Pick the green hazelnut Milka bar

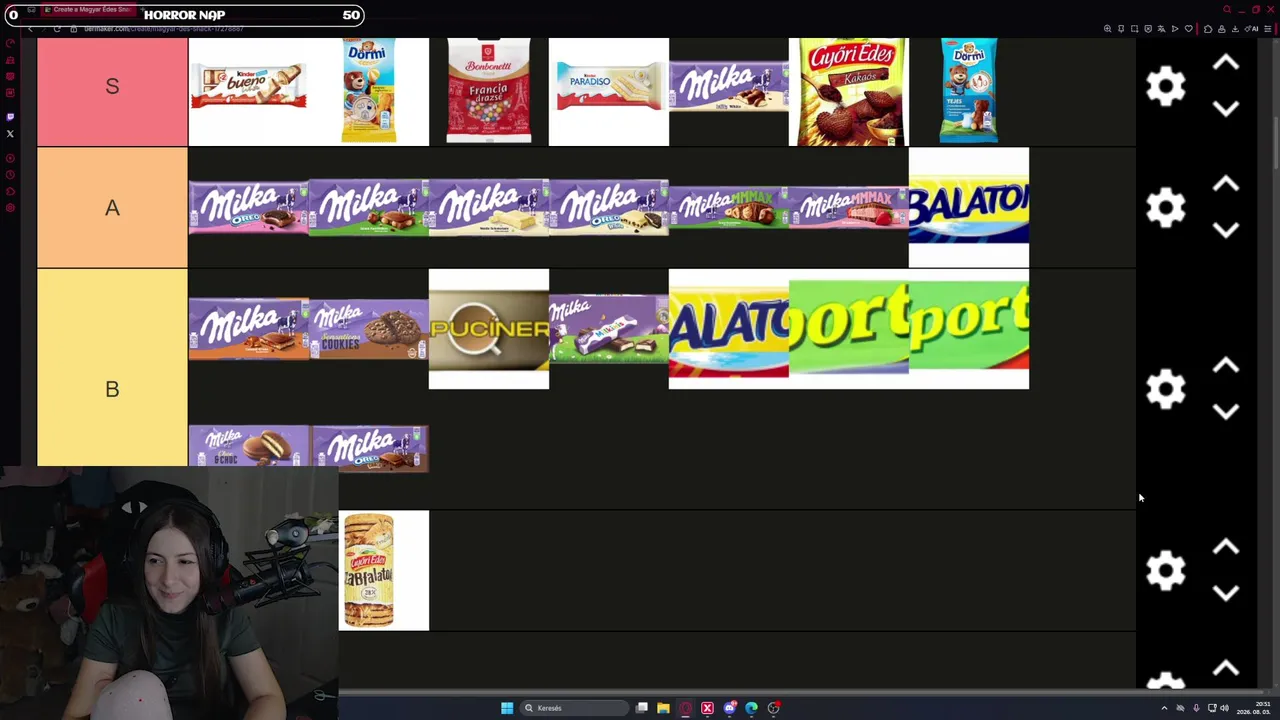(x=368, y=208)
